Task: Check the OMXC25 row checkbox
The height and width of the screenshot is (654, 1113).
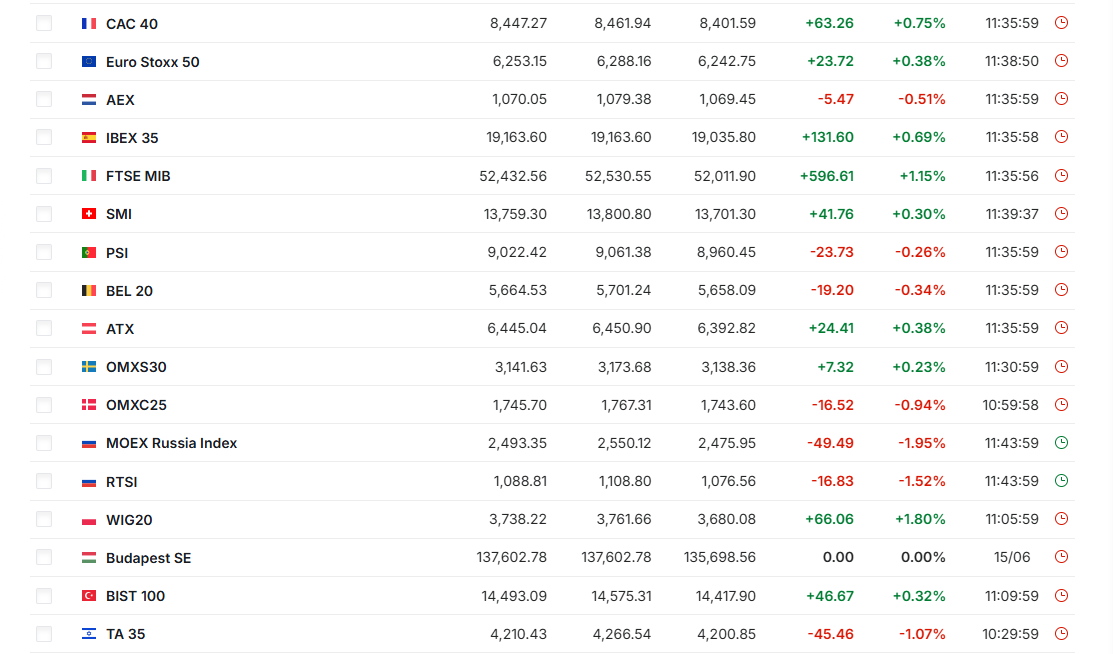Action: coord(44,405)
